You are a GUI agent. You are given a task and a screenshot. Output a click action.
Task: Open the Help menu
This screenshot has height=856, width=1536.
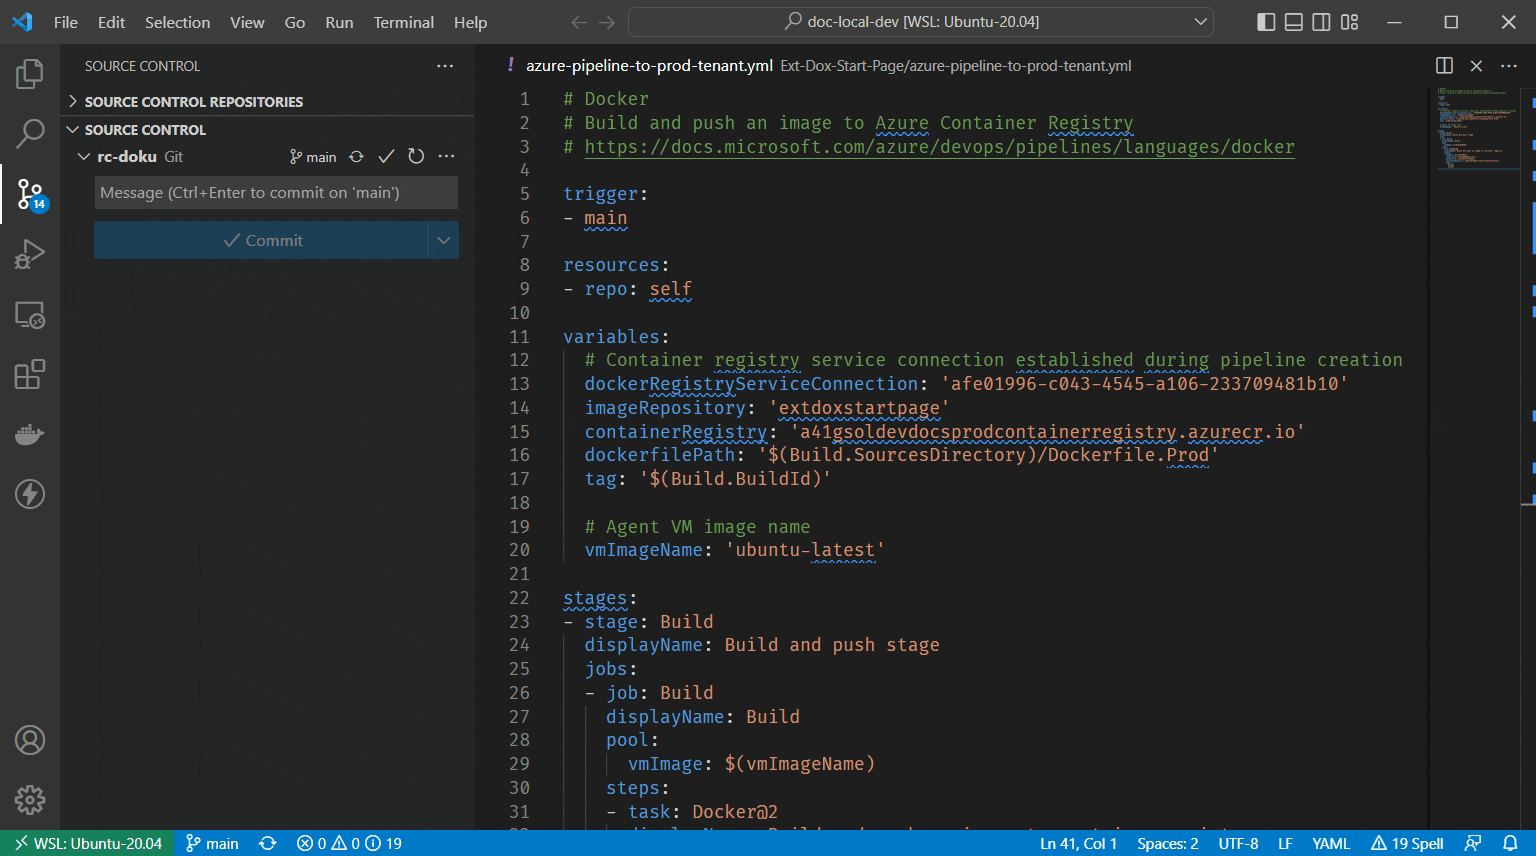[x=470, y=22]
